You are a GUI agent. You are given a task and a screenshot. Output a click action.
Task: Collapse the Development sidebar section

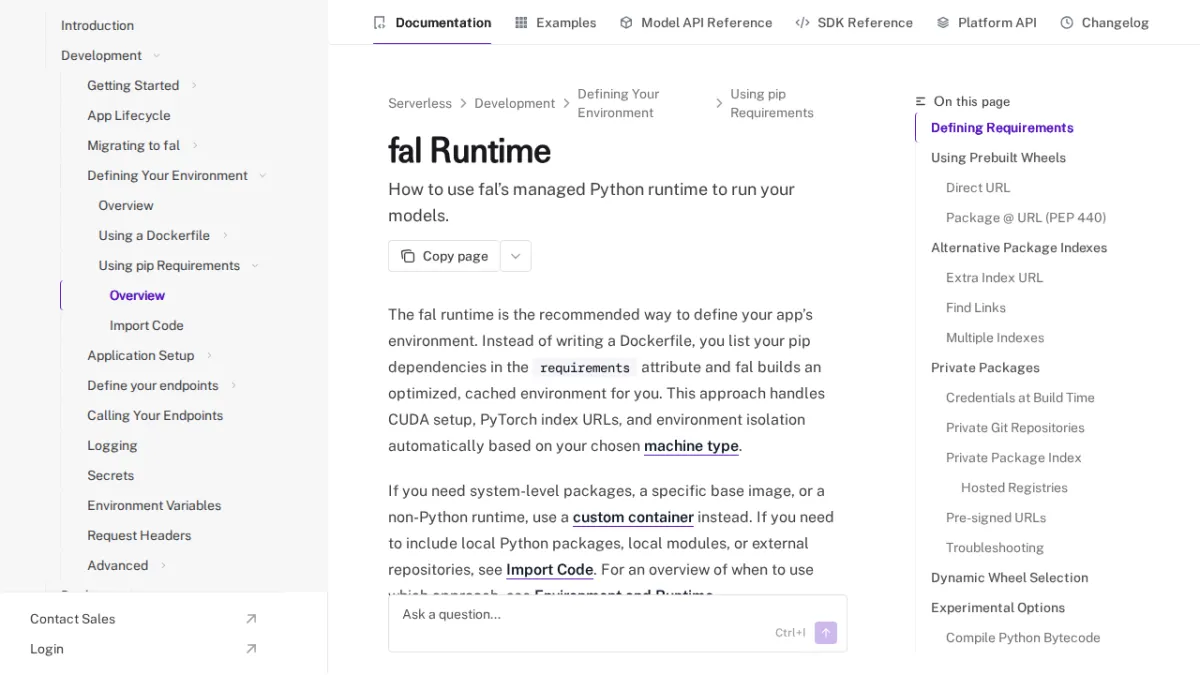point(156,56)
